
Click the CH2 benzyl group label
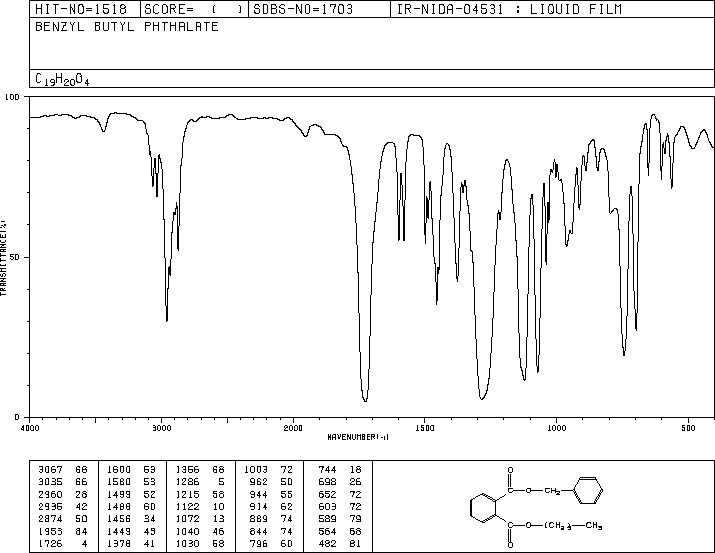click(x=552, y=491)
